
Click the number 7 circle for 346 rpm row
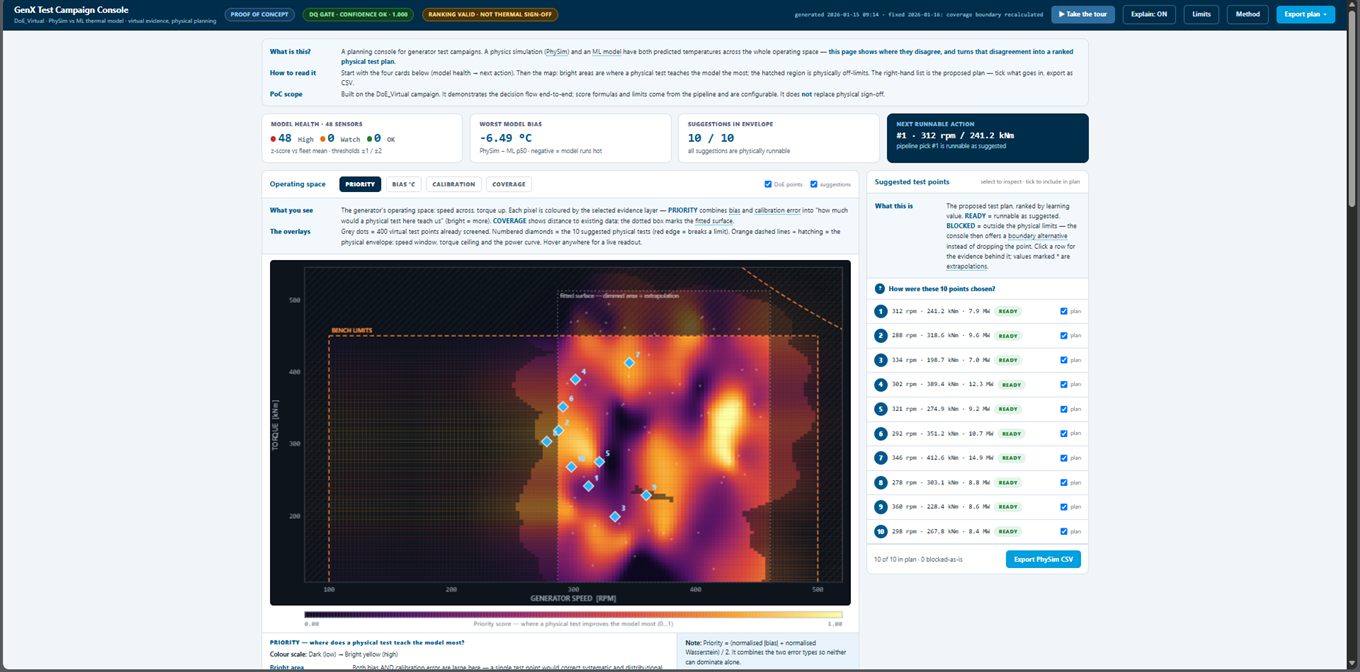tap(881, 458)
